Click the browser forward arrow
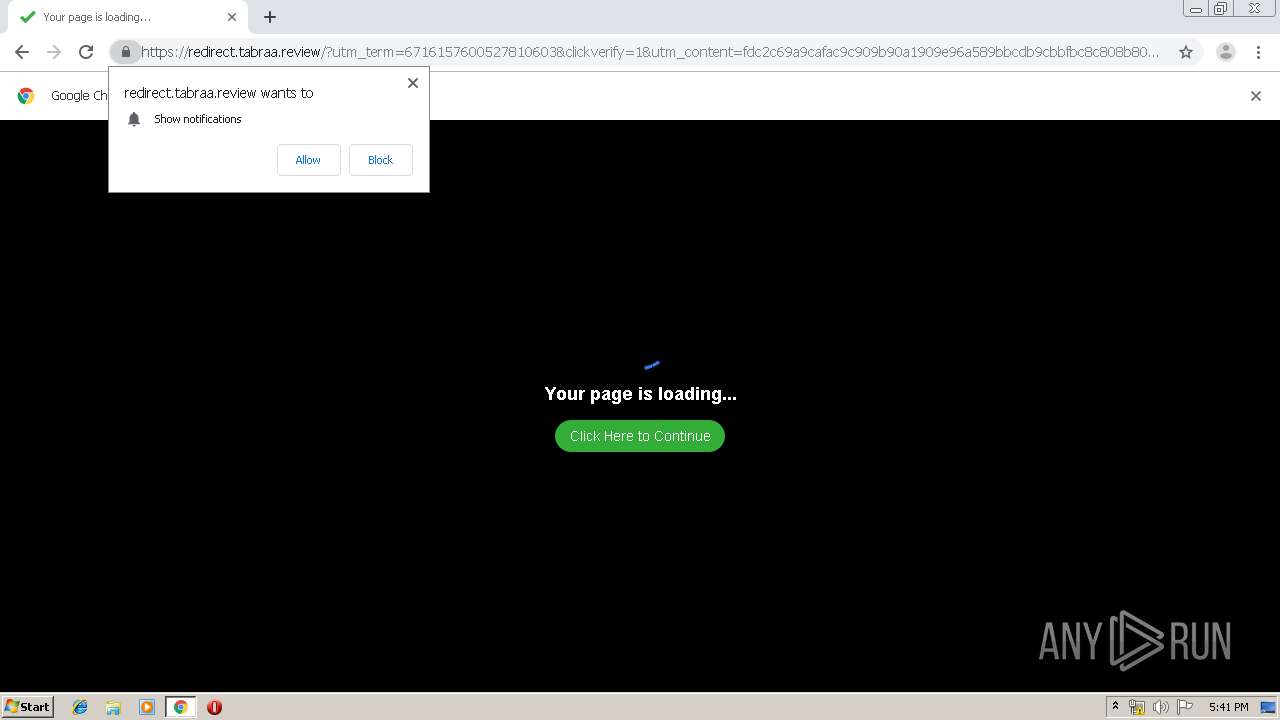 click(x=54, y=52)
